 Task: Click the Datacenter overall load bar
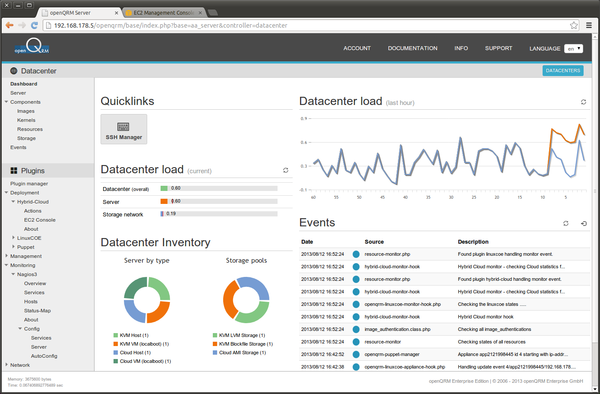click(219, 188)
